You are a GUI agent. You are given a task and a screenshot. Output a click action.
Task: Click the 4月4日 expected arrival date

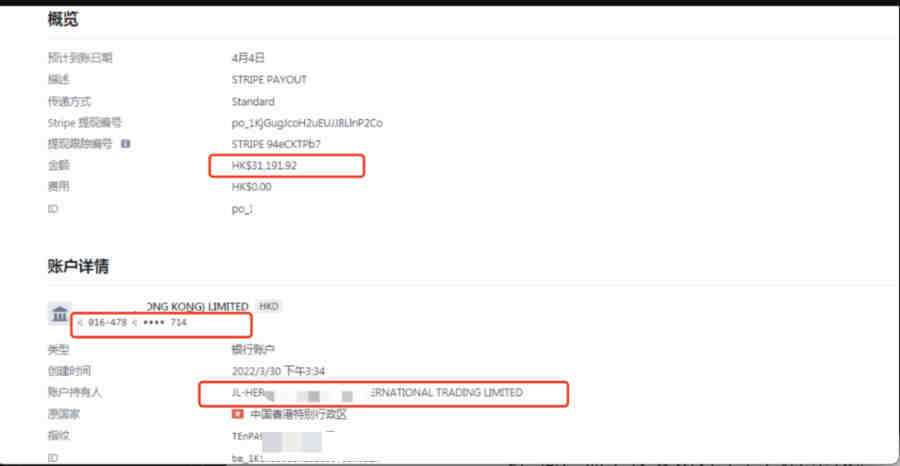coord(249,58)
